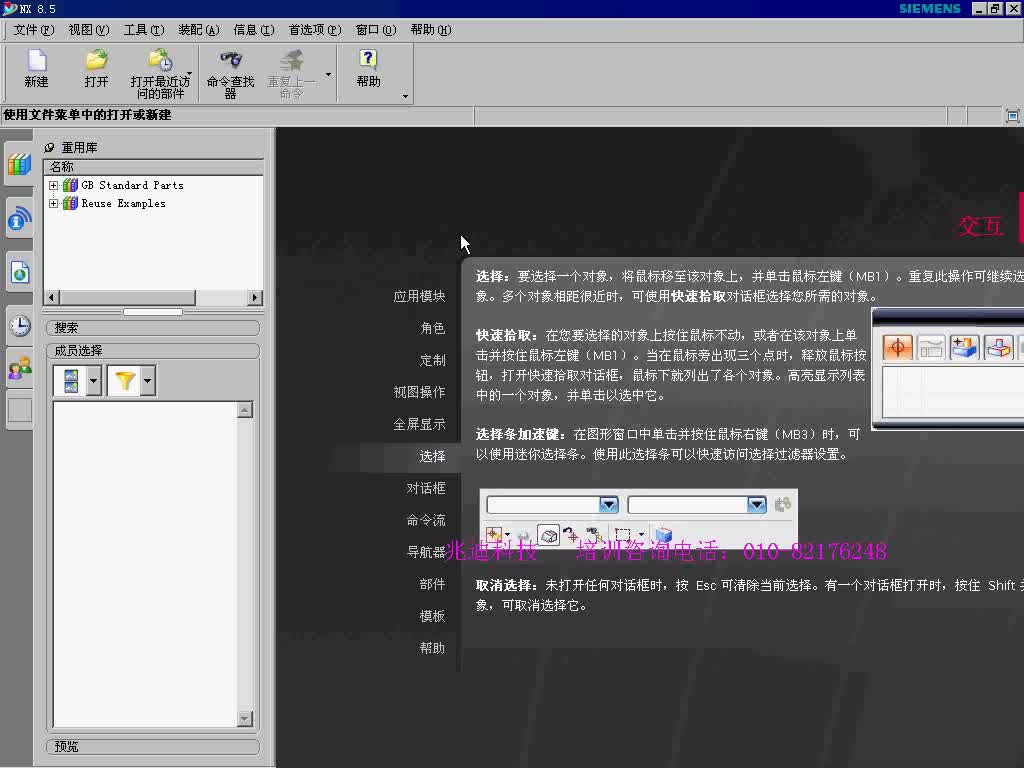Click the panel splitter grip above 搜索
Image resolution: width=1024 pixels, height=768 pixels.
153,312
